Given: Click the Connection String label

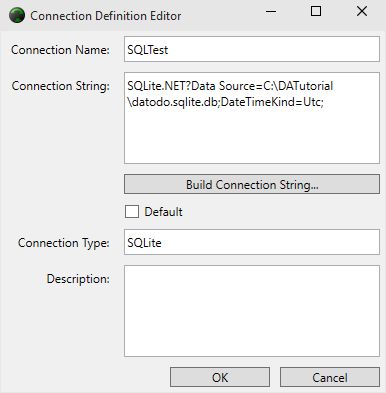Looking at the screenshot, I should click(x=61, y=86).
